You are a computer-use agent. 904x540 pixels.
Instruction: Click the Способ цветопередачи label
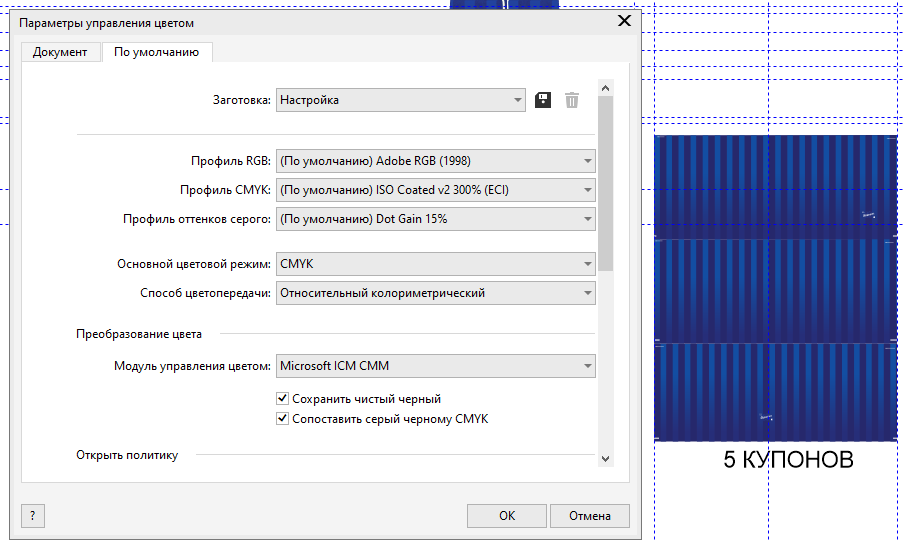point(205,293)
